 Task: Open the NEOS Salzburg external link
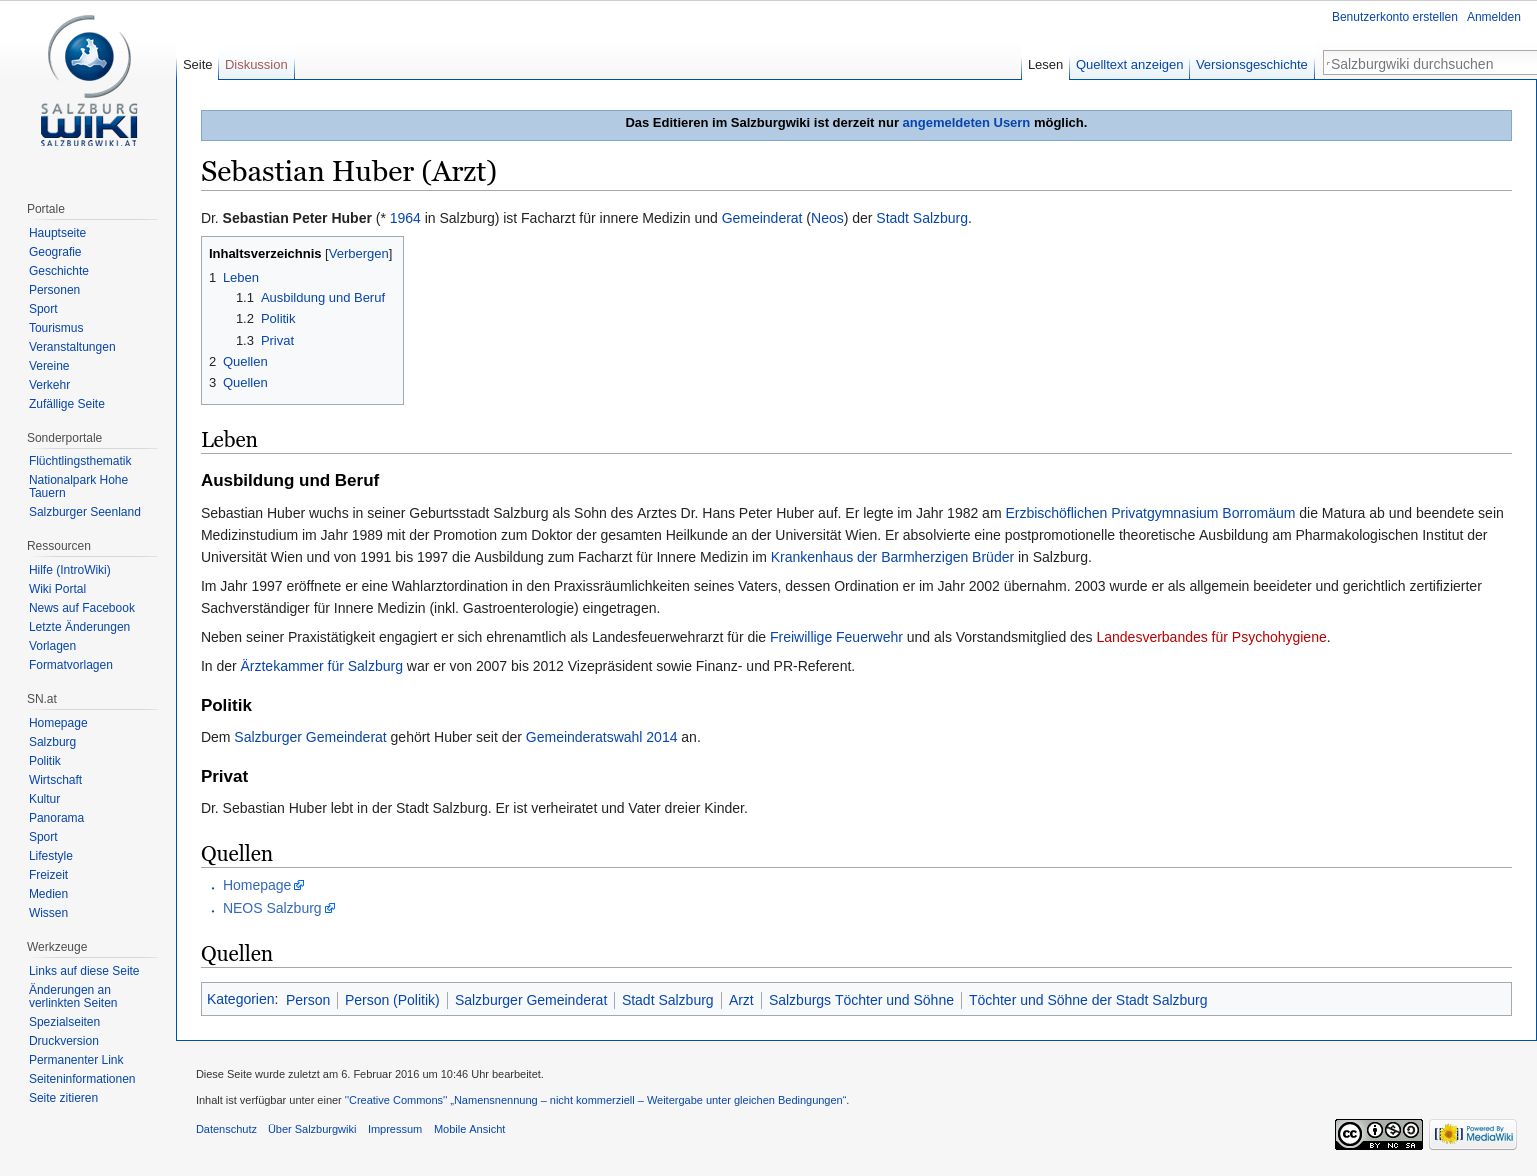click(x=278, y=908)
